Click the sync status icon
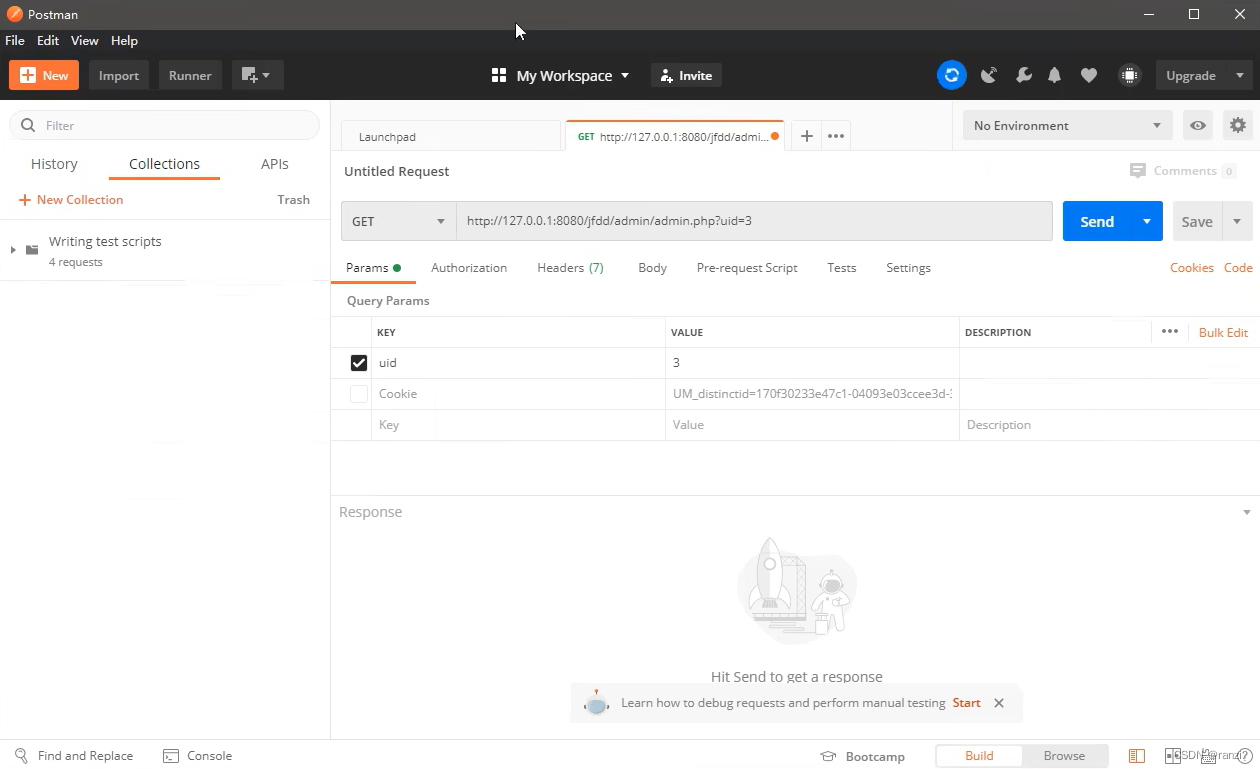Screen dimensions: 1260x769 (x=952, y=75)
